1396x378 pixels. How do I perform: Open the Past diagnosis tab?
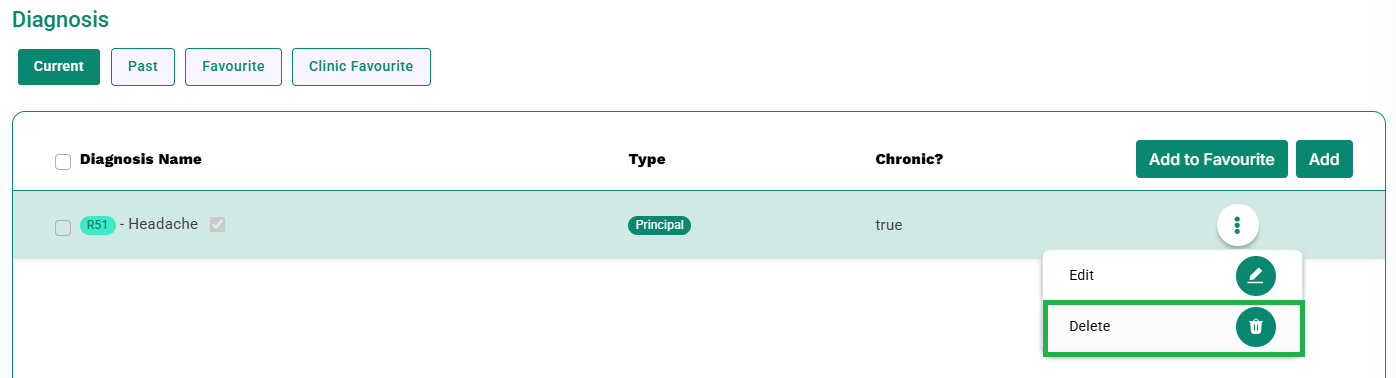(143, 67)
